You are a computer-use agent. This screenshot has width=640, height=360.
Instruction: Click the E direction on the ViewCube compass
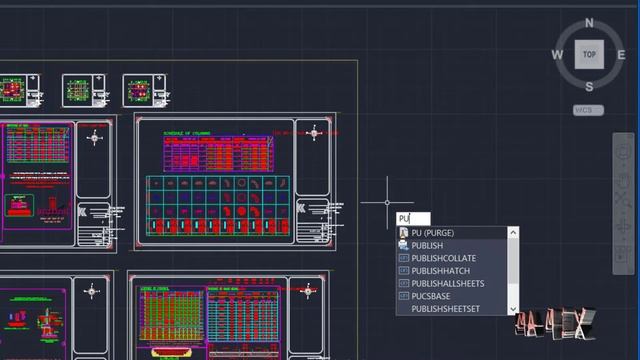click(x=621, y=55)
